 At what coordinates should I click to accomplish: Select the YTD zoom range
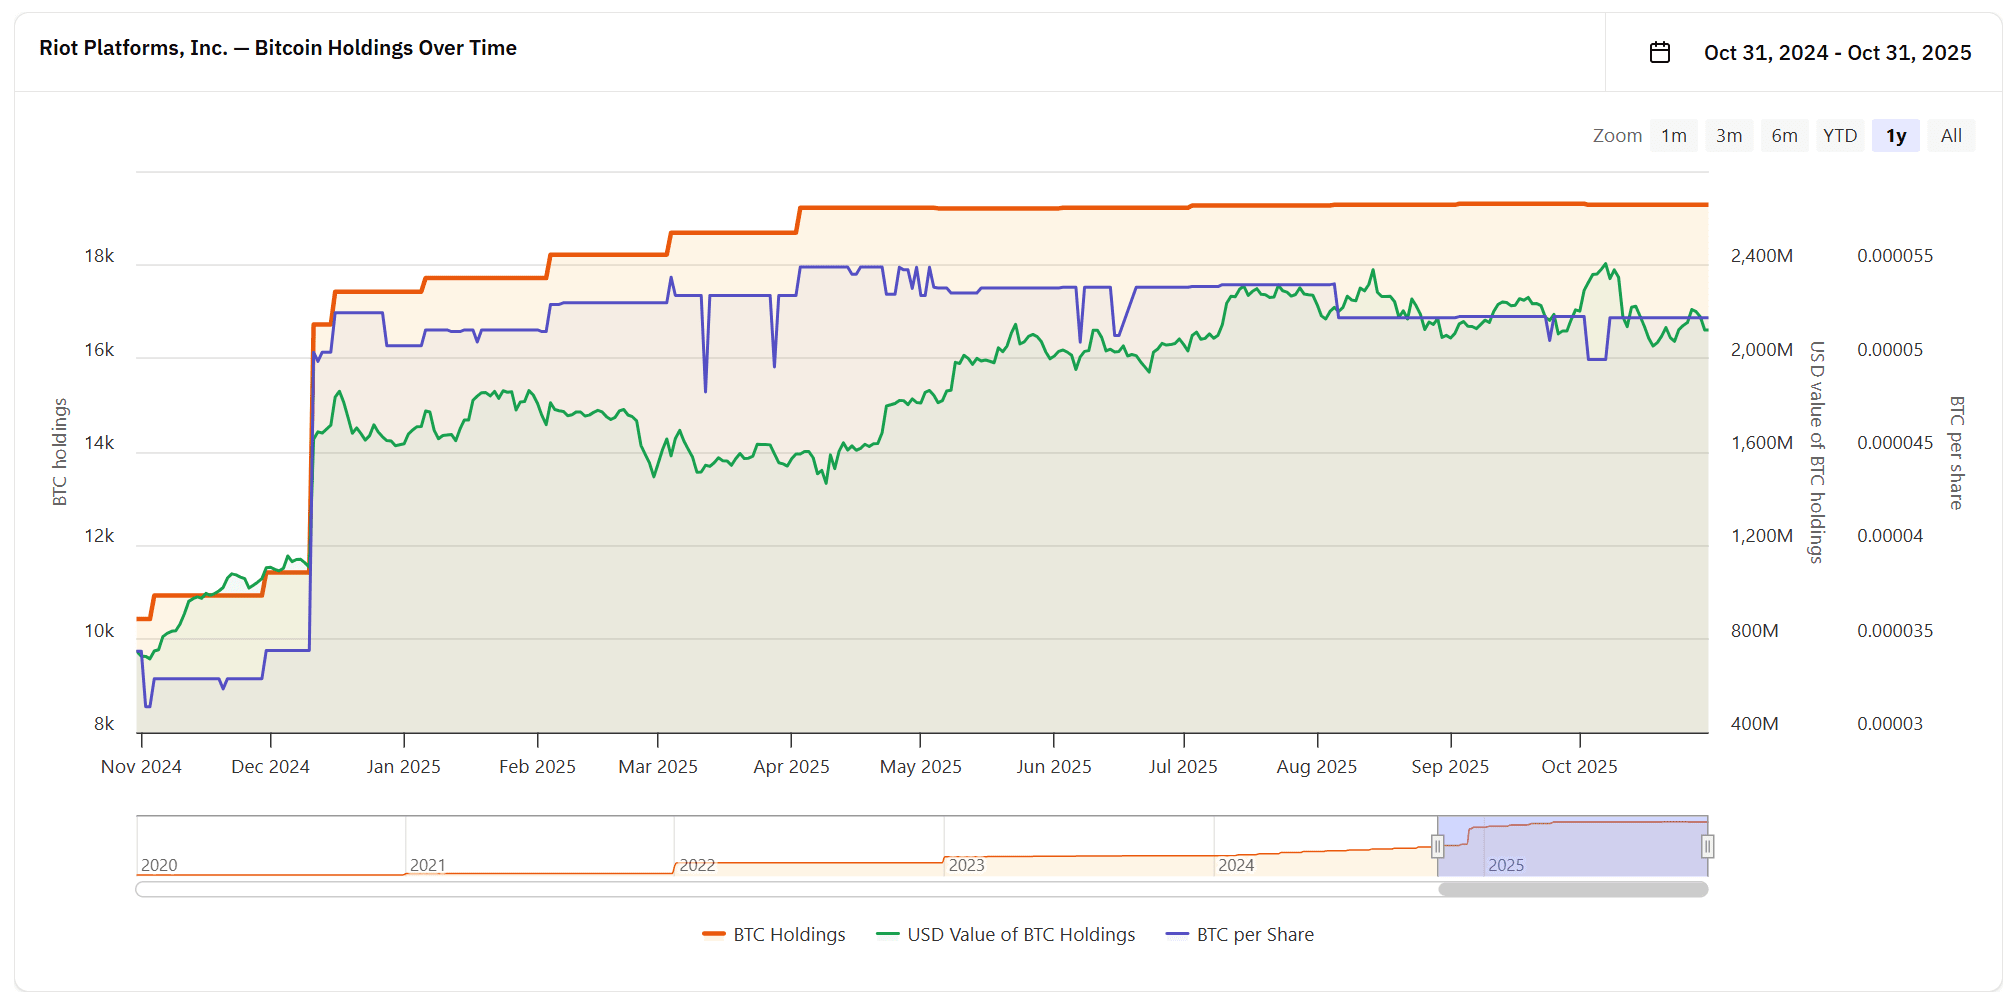[x=1841, y=135]
